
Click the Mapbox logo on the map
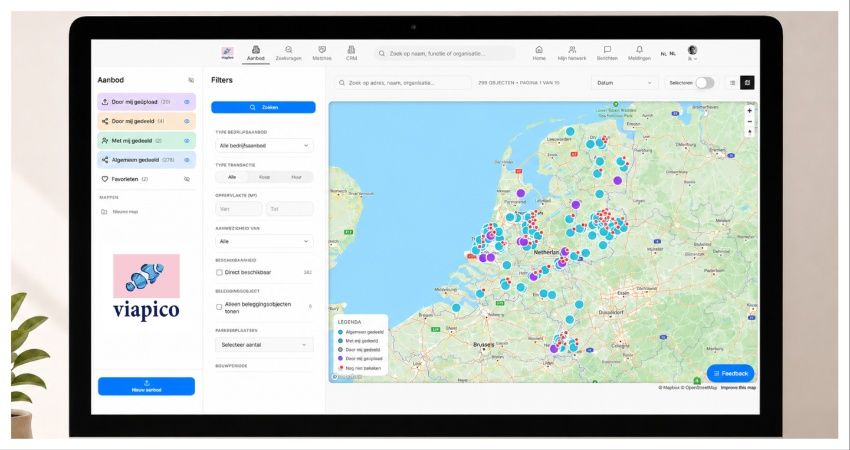click(347, 377)
